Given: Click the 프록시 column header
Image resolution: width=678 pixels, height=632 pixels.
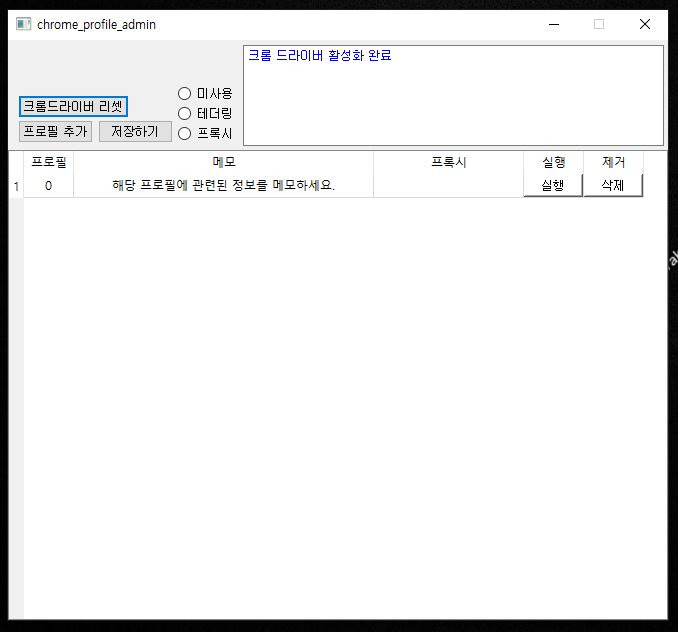Looking at the screenshot, I should click(448, 162).
